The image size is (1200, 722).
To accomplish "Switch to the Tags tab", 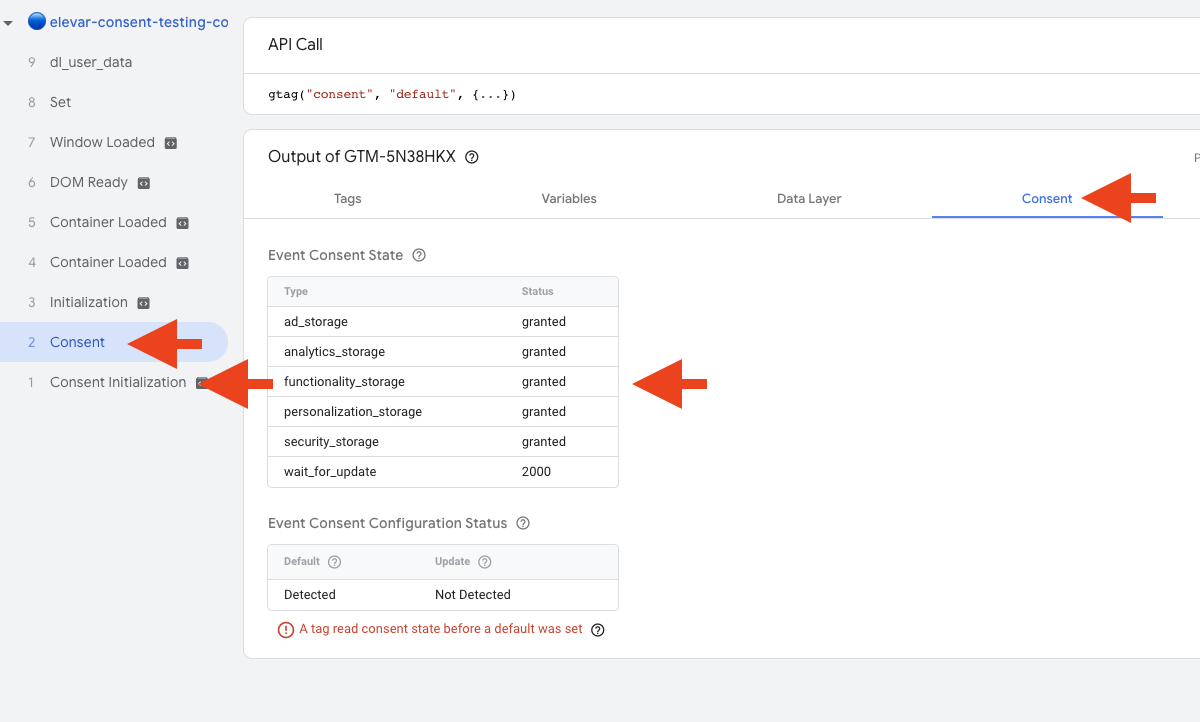I will (347, 199).
